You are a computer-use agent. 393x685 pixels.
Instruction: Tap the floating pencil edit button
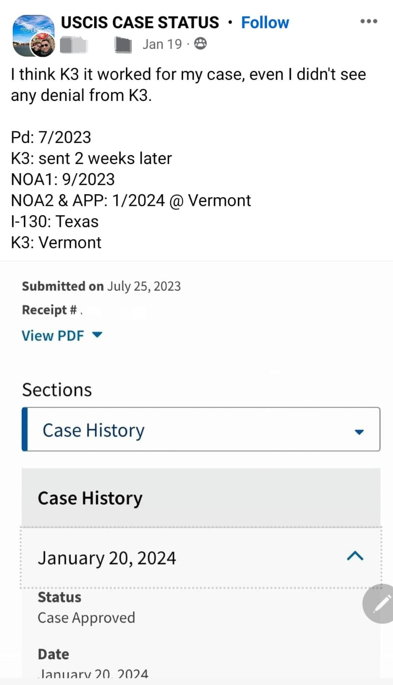(379, 604)
